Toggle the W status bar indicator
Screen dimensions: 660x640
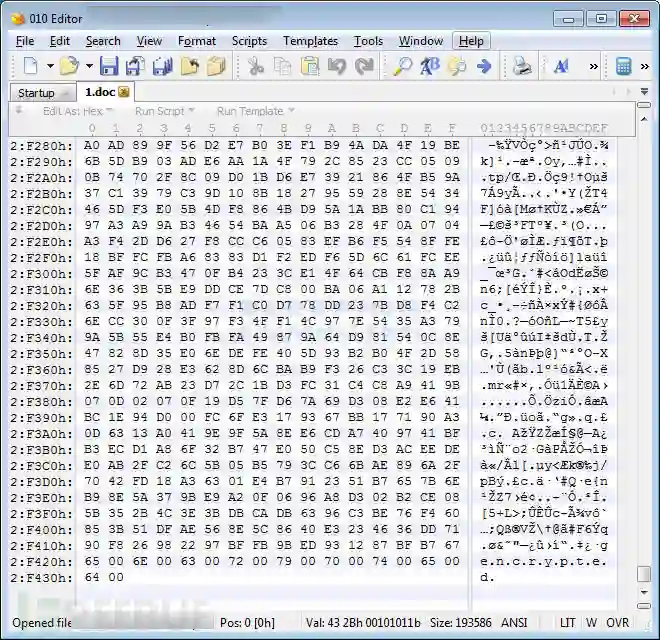click(x=591, y=623)
